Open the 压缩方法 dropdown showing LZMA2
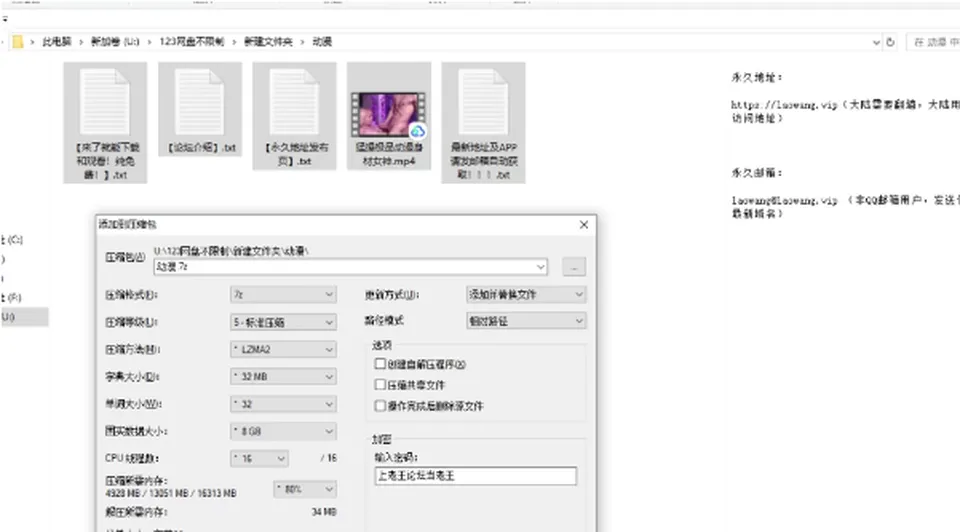This screenshot has width=960, height=532. click(x=283, y=349)
